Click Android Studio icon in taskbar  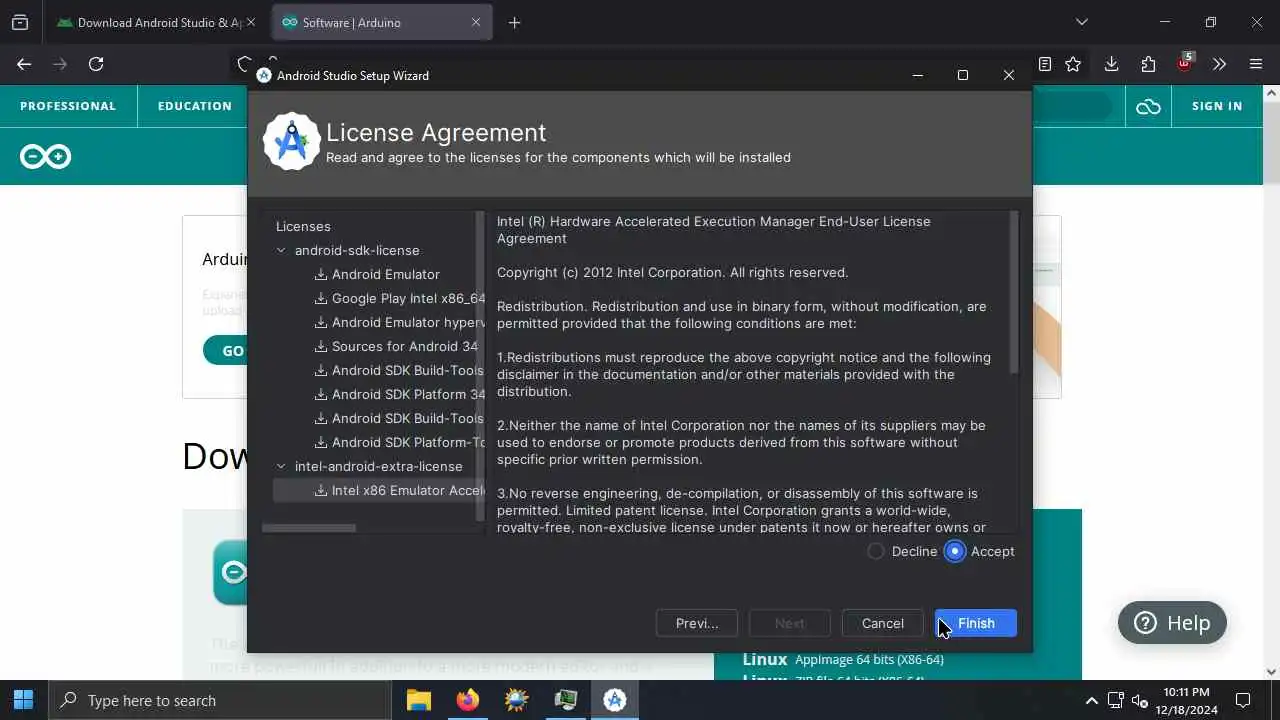[614, 700]
